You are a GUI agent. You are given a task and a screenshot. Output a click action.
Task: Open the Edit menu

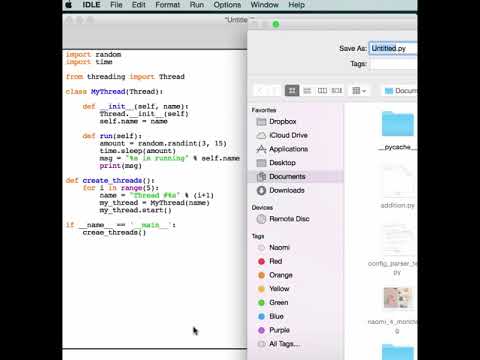point(139,5)
